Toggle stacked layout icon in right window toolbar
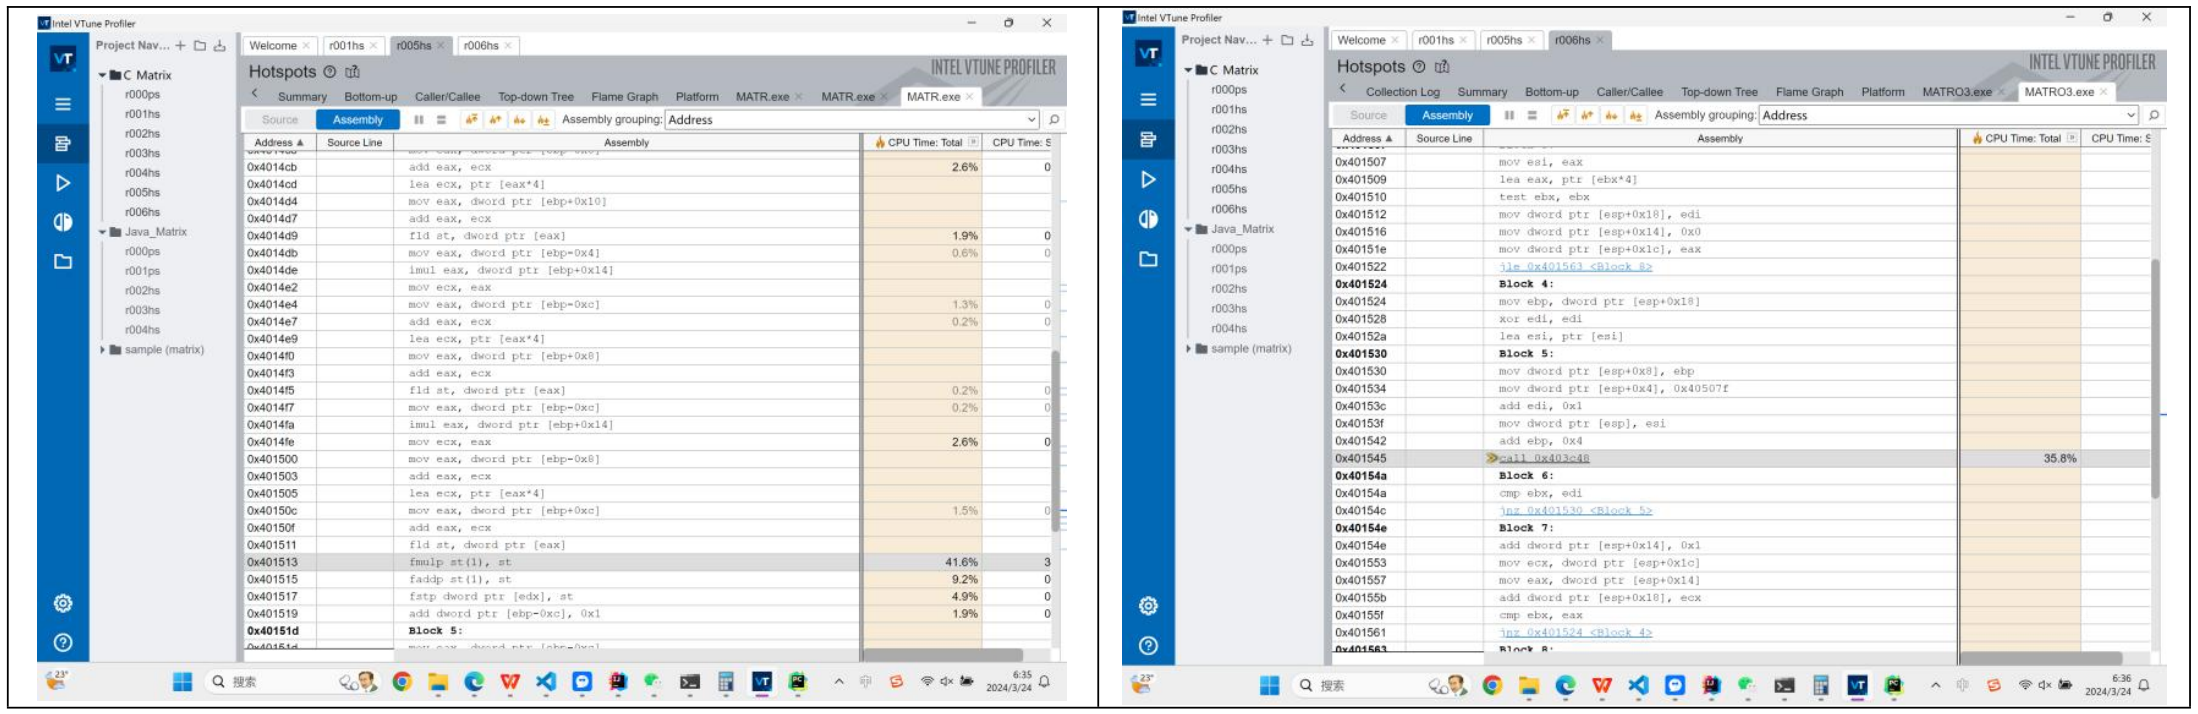2198x714 pixels. point(1532,115)
